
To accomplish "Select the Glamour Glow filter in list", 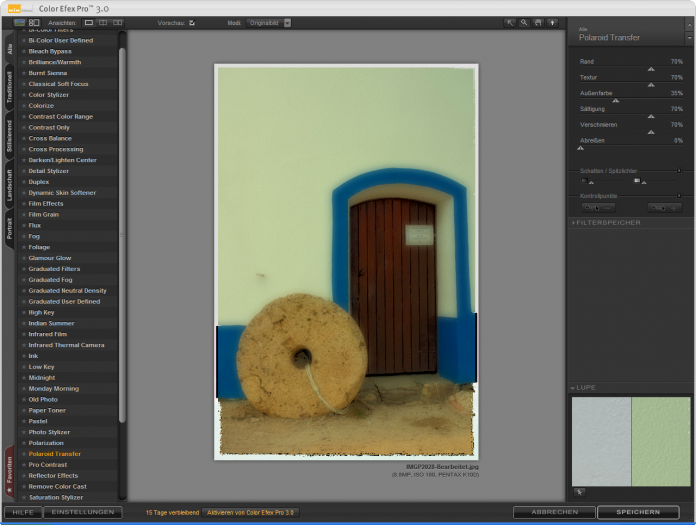I will pos(50,258).
